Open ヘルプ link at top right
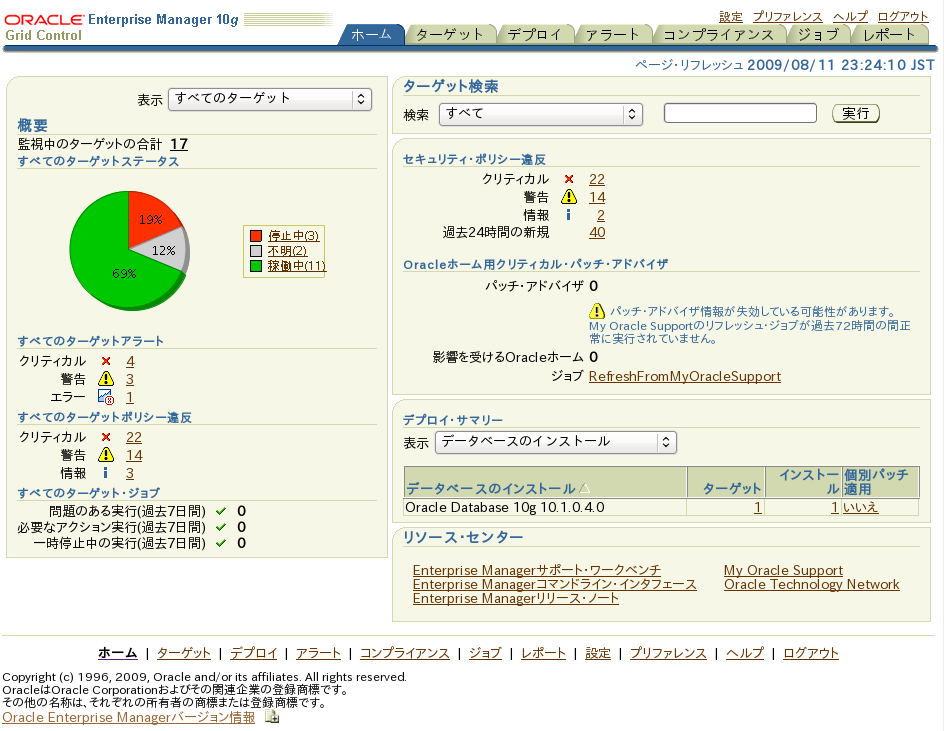 pyautogui.click(x=850, y=17)
